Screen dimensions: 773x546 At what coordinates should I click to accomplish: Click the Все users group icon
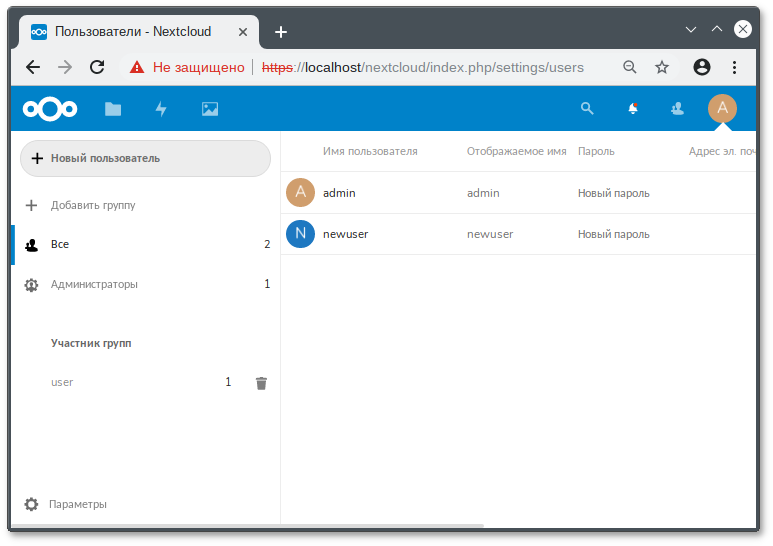click(x=32, y=244)
